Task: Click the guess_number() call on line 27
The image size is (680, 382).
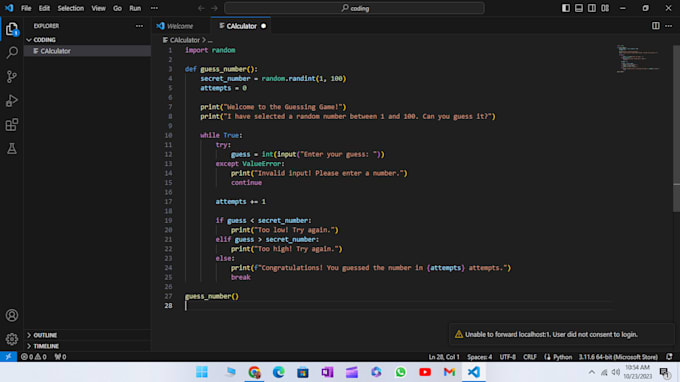Action: pos(212,296)
